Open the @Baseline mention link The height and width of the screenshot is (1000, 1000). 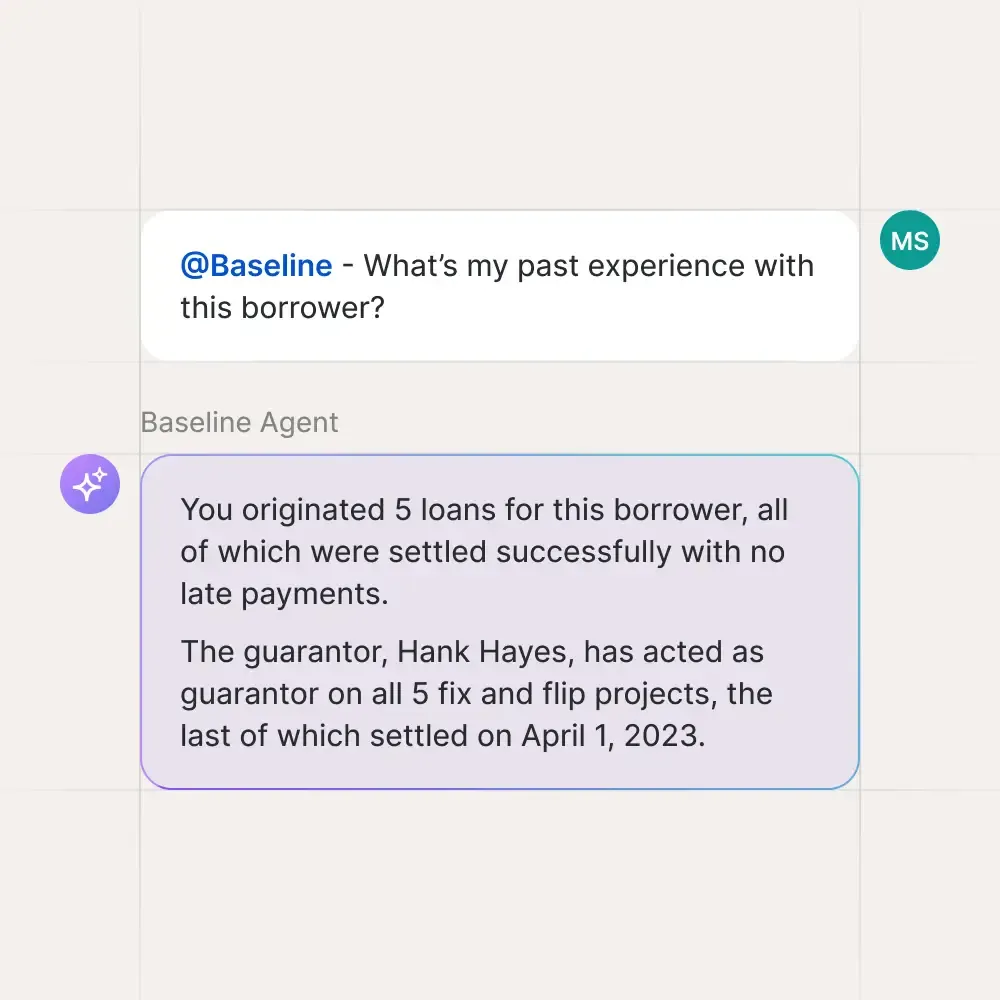click(256, 266)
